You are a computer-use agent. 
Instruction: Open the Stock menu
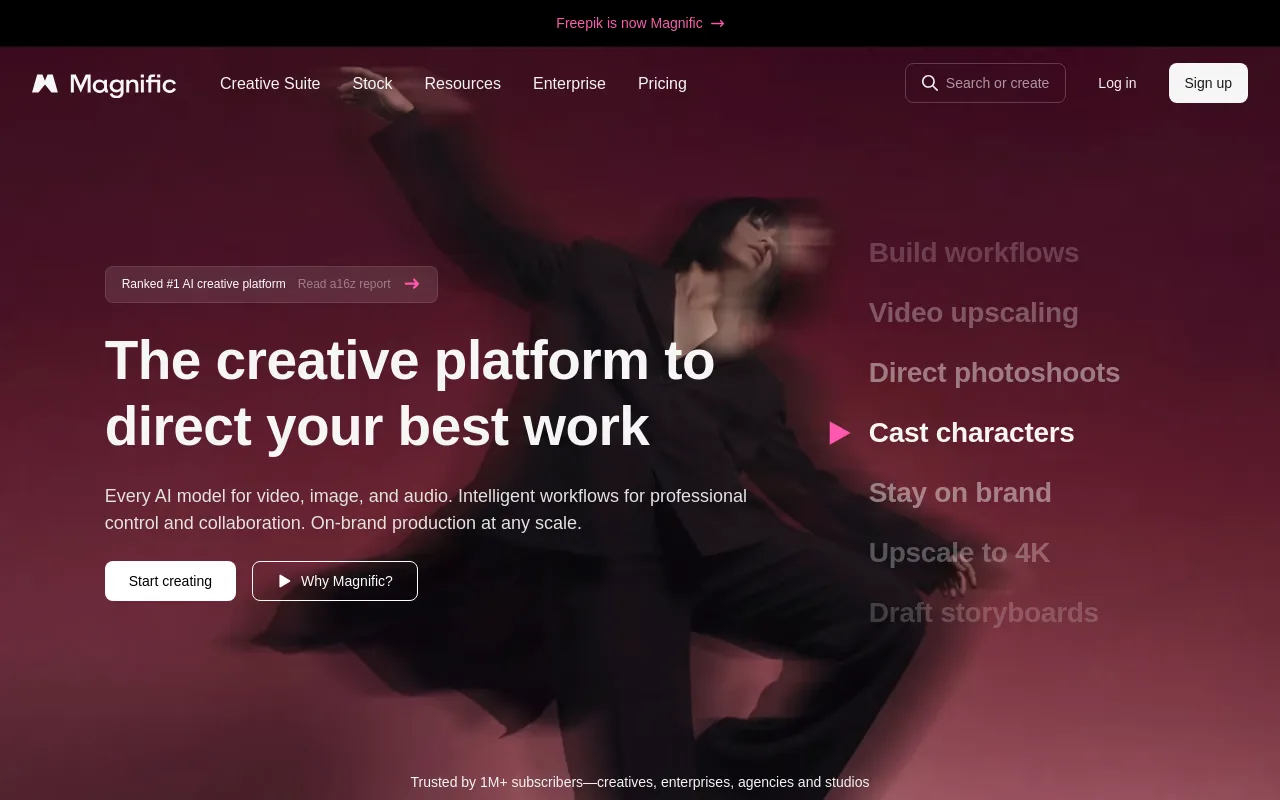(x=372, y=83)
